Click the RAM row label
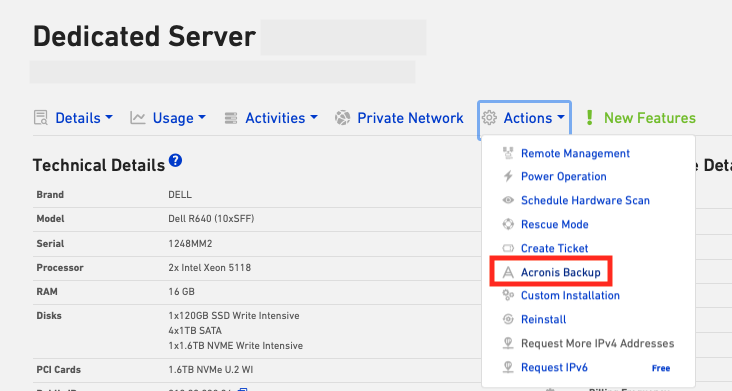The height and width of the screenshot is (391, 732). click(x=47, y=292)
